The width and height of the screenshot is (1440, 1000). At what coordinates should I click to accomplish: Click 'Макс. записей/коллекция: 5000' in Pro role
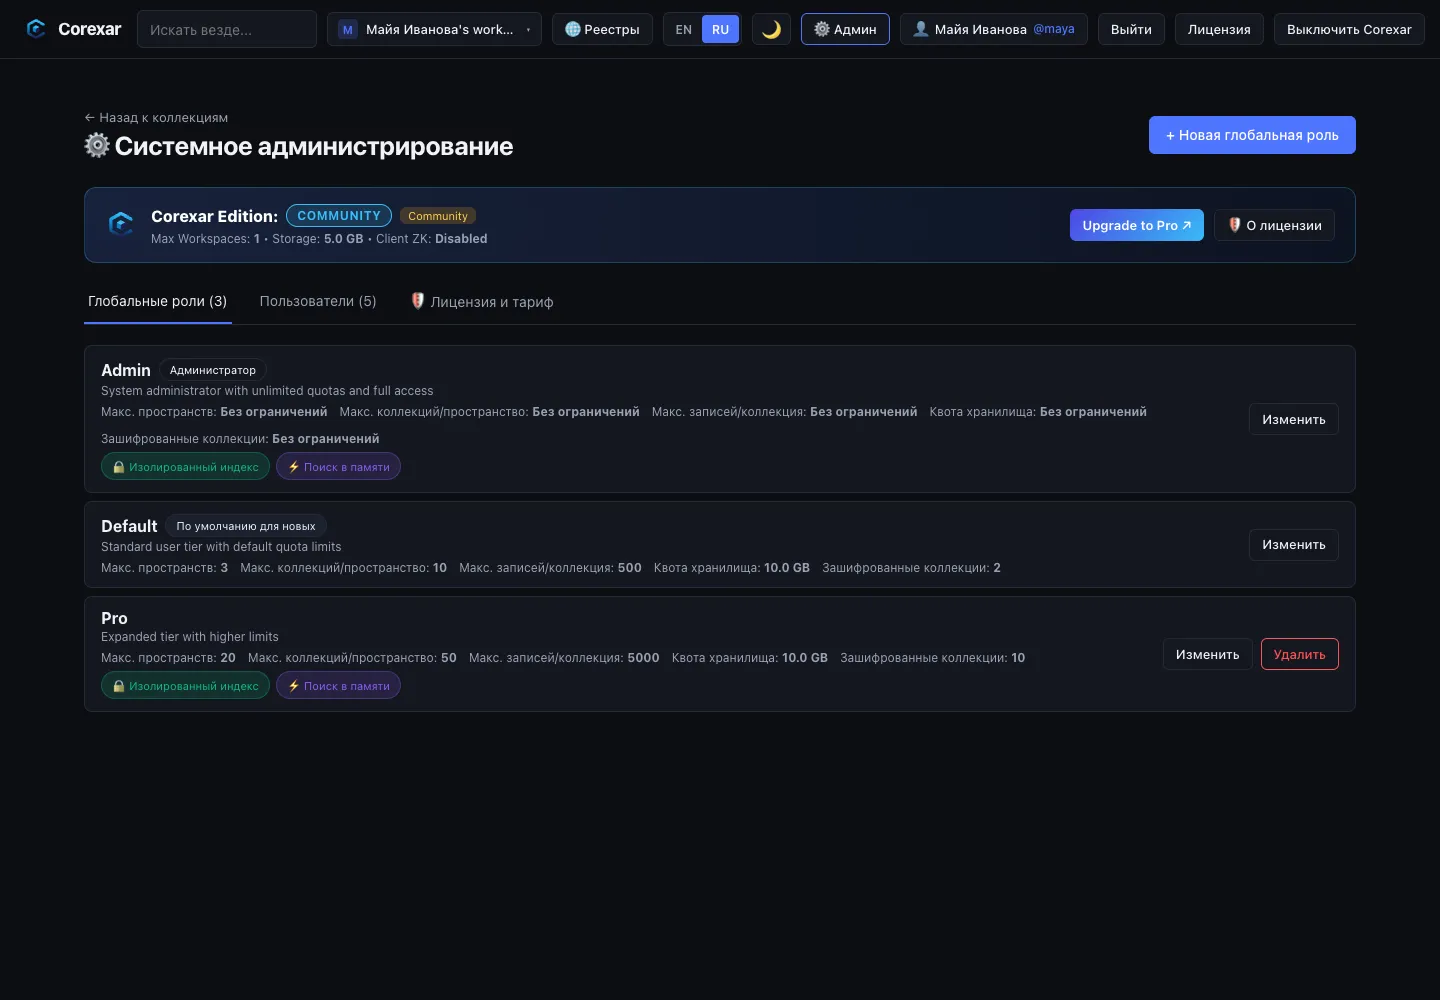tap(564, 658)
